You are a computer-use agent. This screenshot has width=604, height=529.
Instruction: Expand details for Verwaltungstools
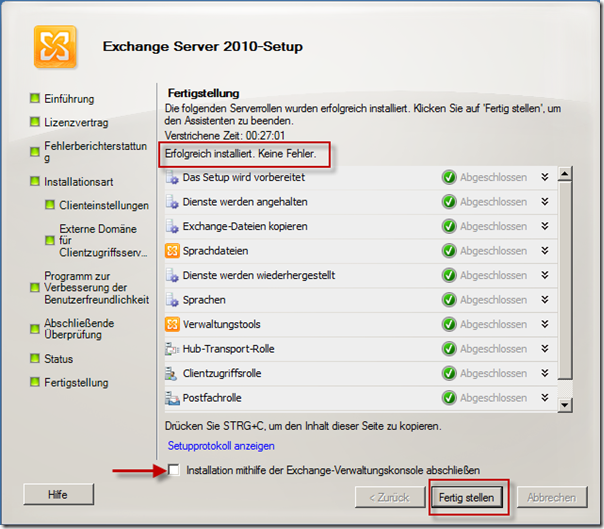click(545, 324)
